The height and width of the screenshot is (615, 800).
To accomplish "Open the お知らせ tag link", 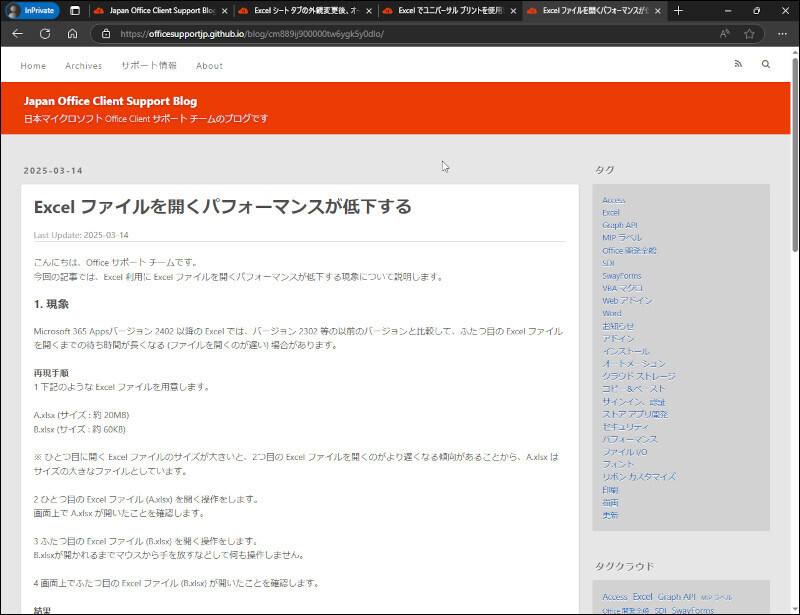I will click(618, 326).
